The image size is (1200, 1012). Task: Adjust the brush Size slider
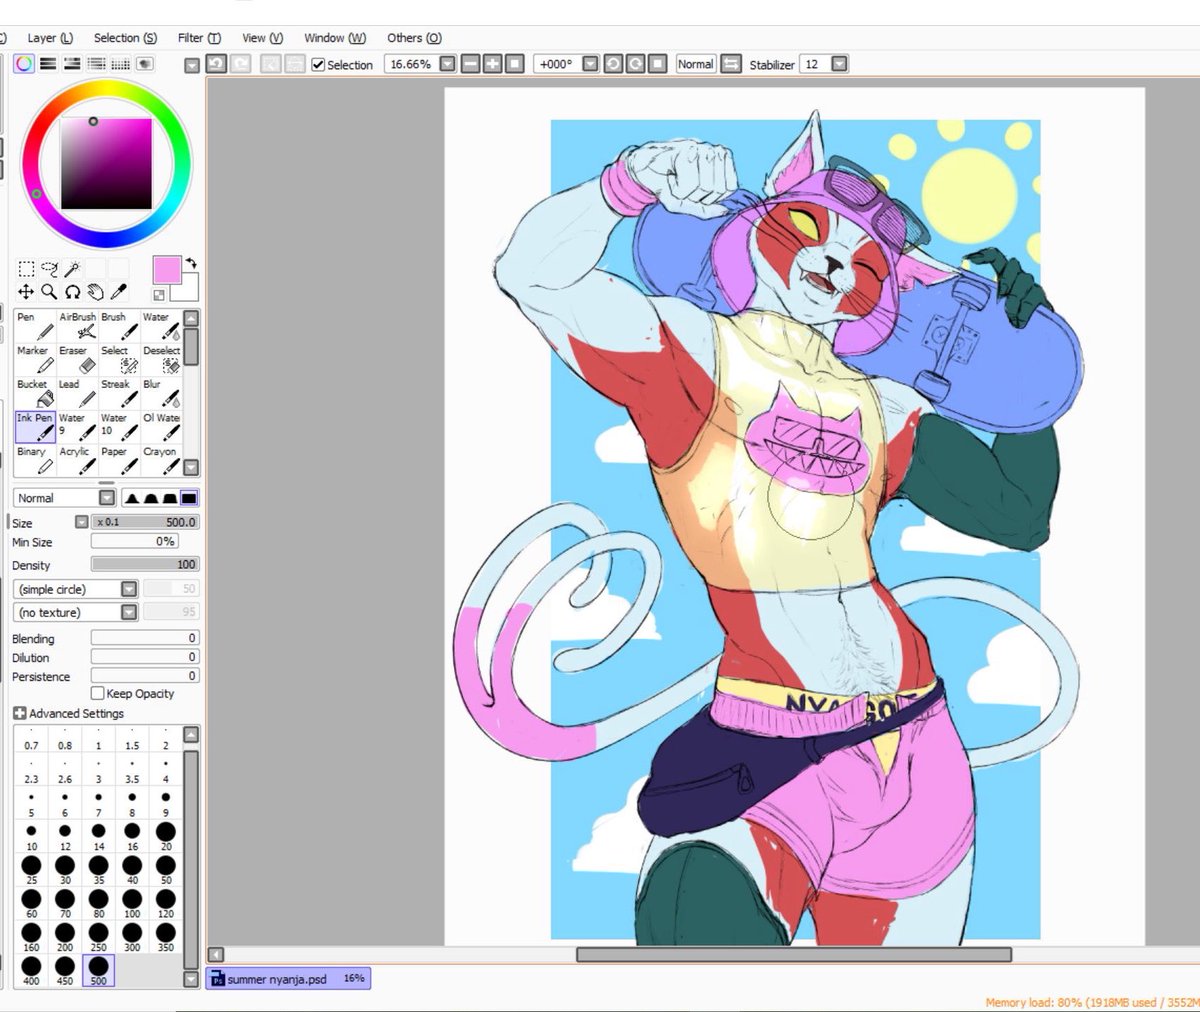(x=145, y=522)
